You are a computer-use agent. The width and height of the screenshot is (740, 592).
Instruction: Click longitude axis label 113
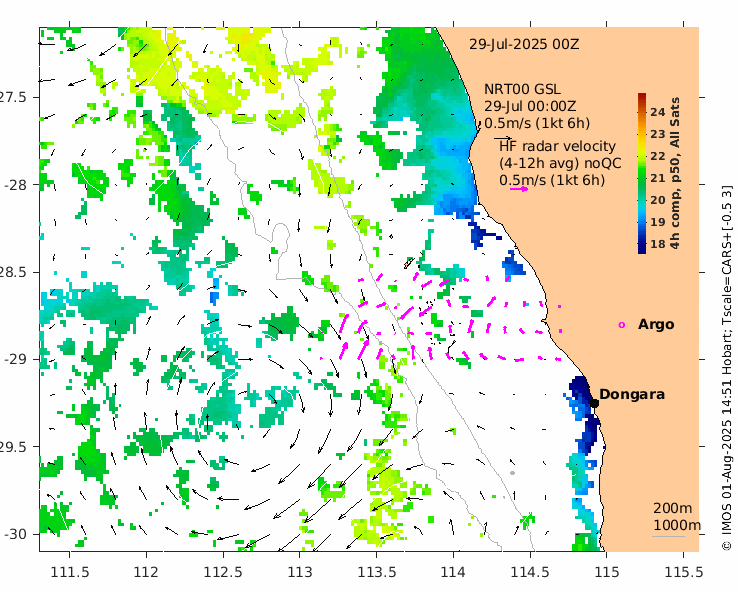point(300,572)
